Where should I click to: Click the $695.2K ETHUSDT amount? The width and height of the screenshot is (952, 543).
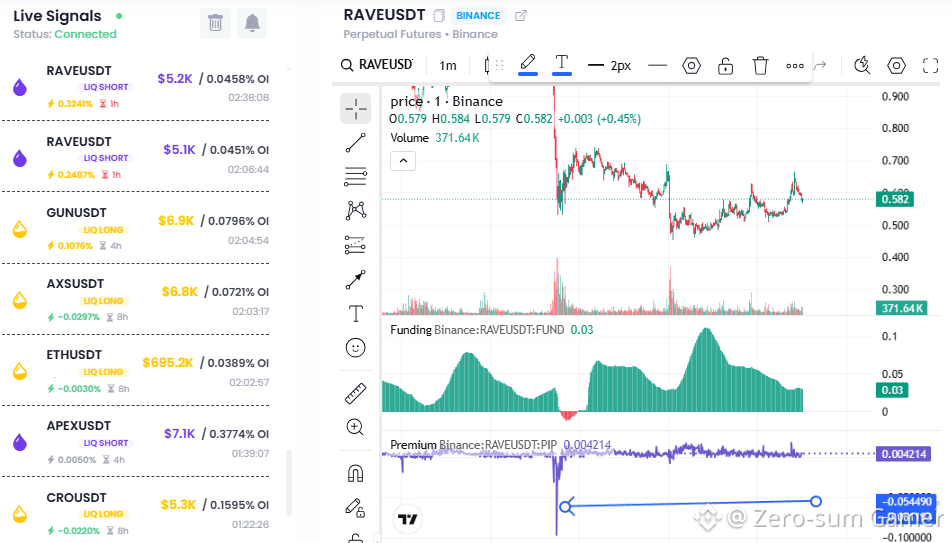pos(168,363)
